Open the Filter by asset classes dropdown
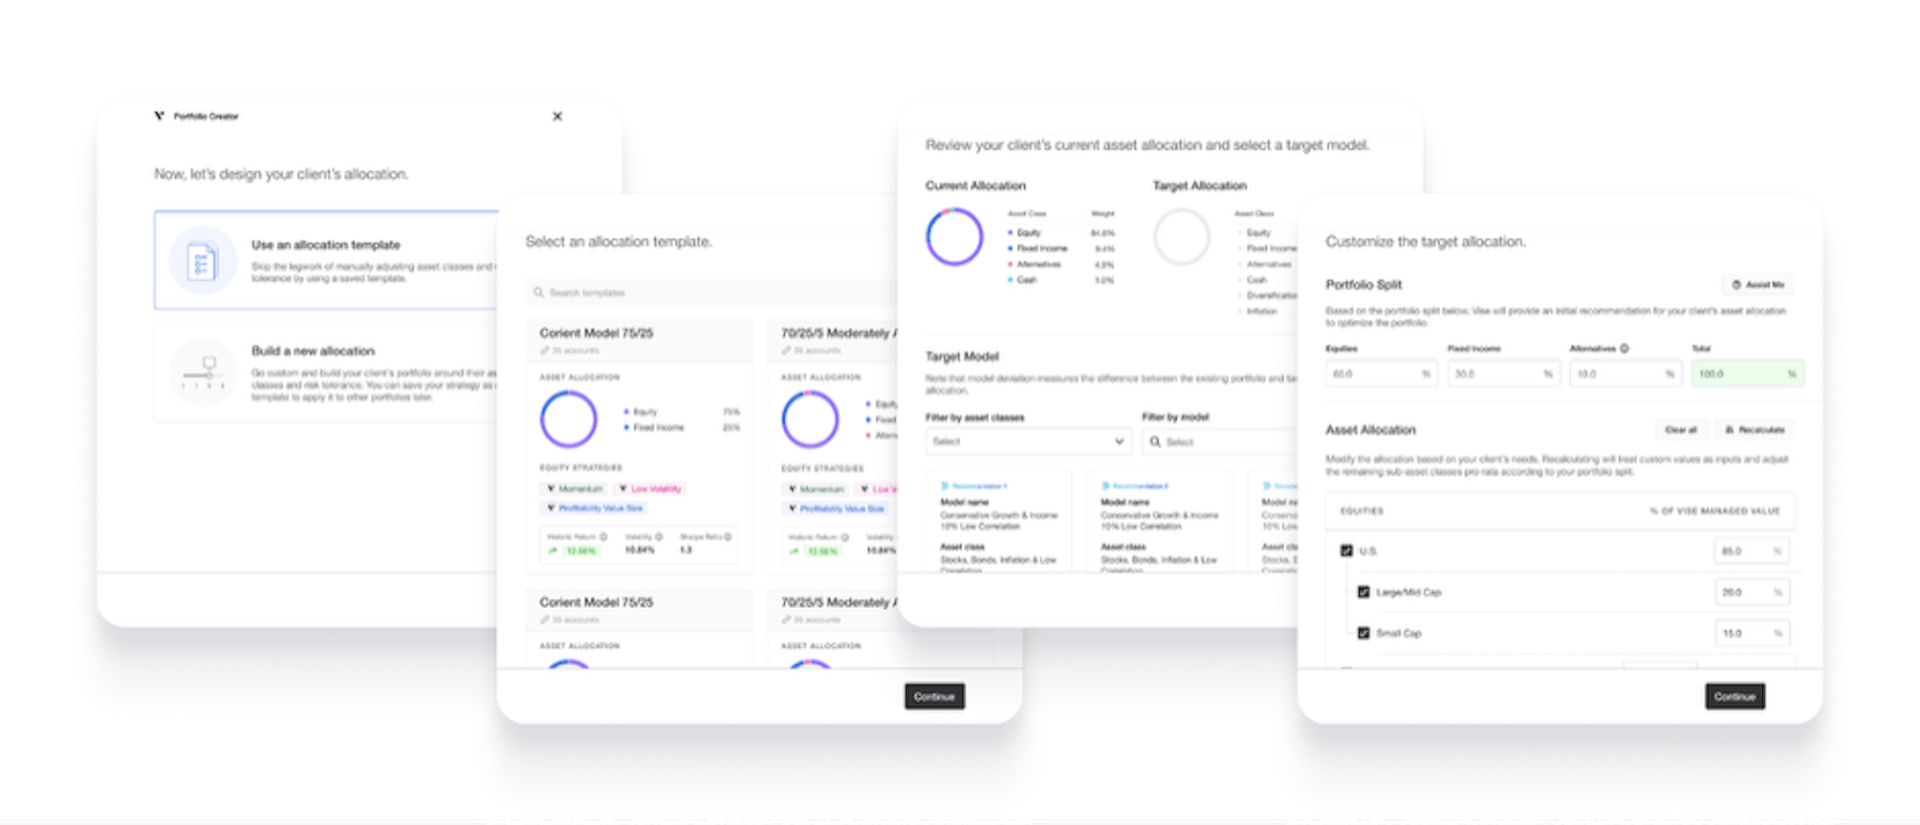The width and height of the screenshot is (1920, 825). (1028, 441)
